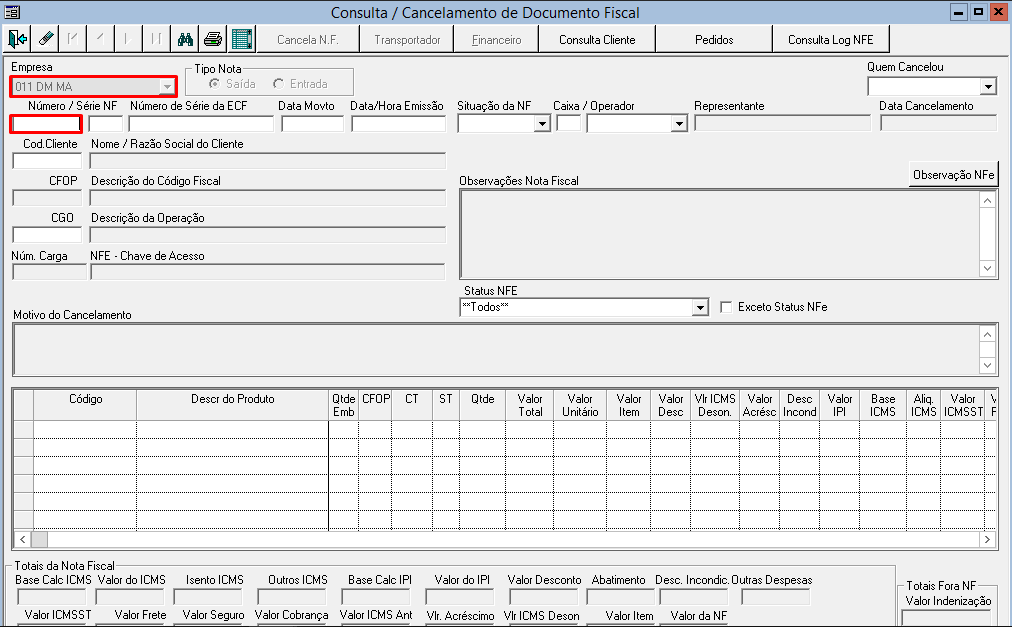Click the green list grid icon
Screen dimensions: 1012x627
241,39
